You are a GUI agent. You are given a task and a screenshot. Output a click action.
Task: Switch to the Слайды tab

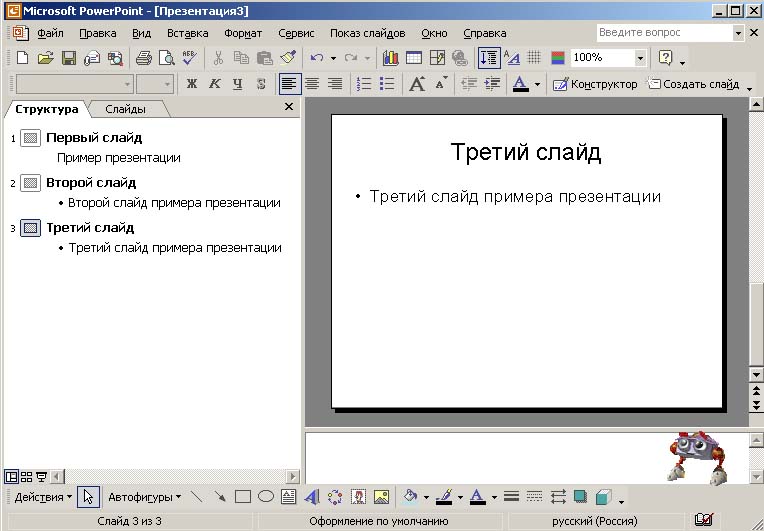pos(125,109)
